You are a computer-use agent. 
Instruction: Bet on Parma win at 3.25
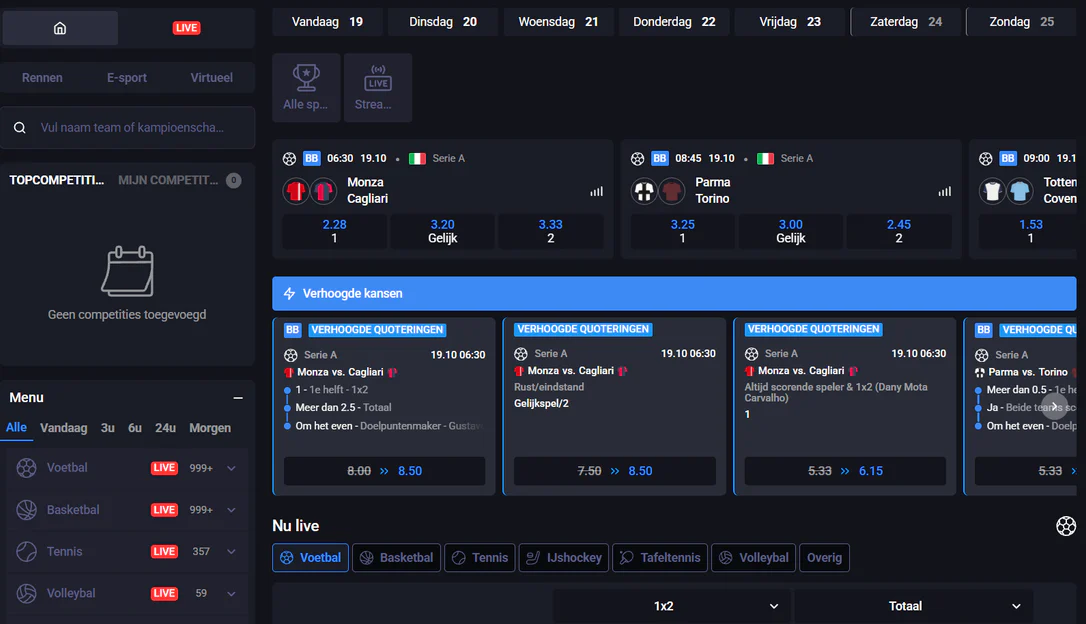coord(682,231)
